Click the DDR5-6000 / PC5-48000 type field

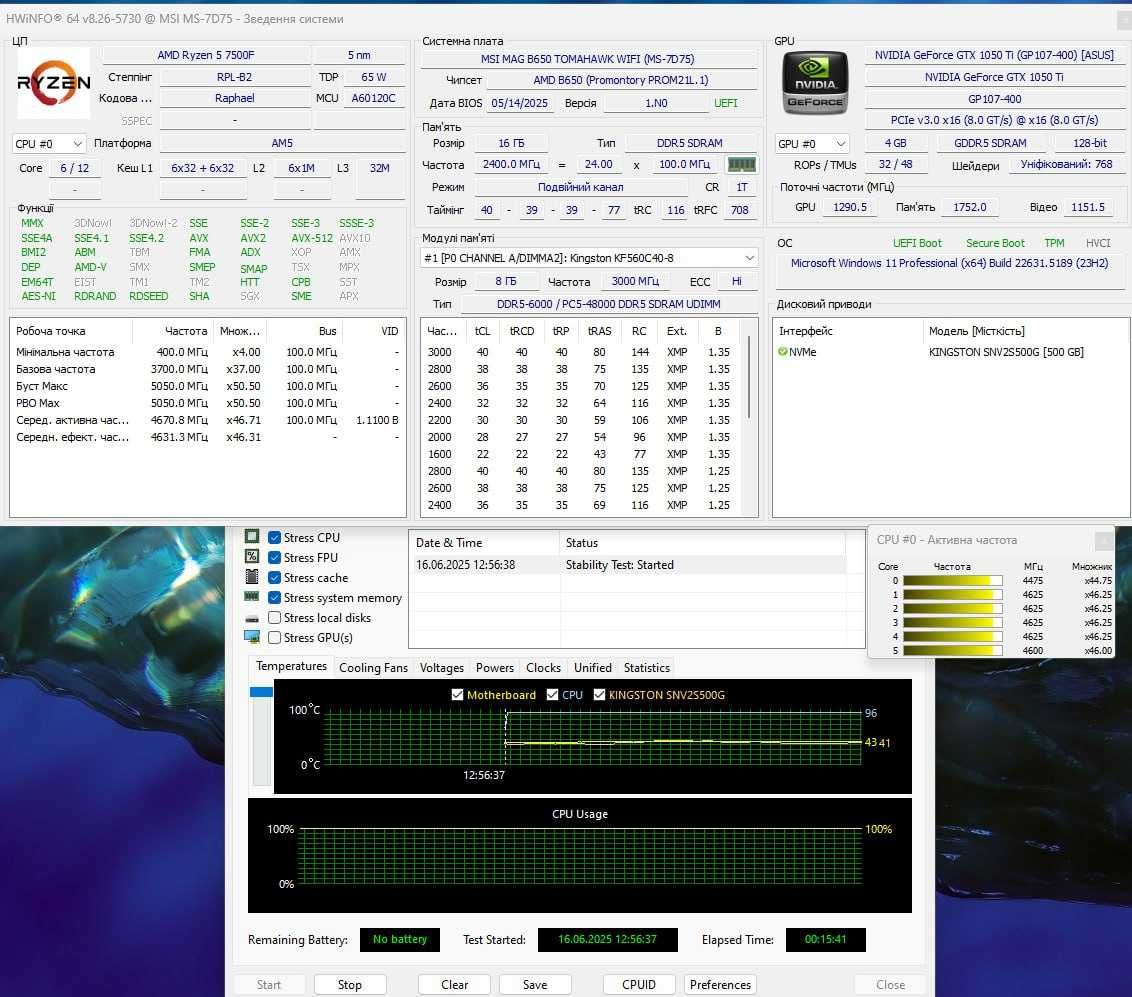tap(609, 304)
